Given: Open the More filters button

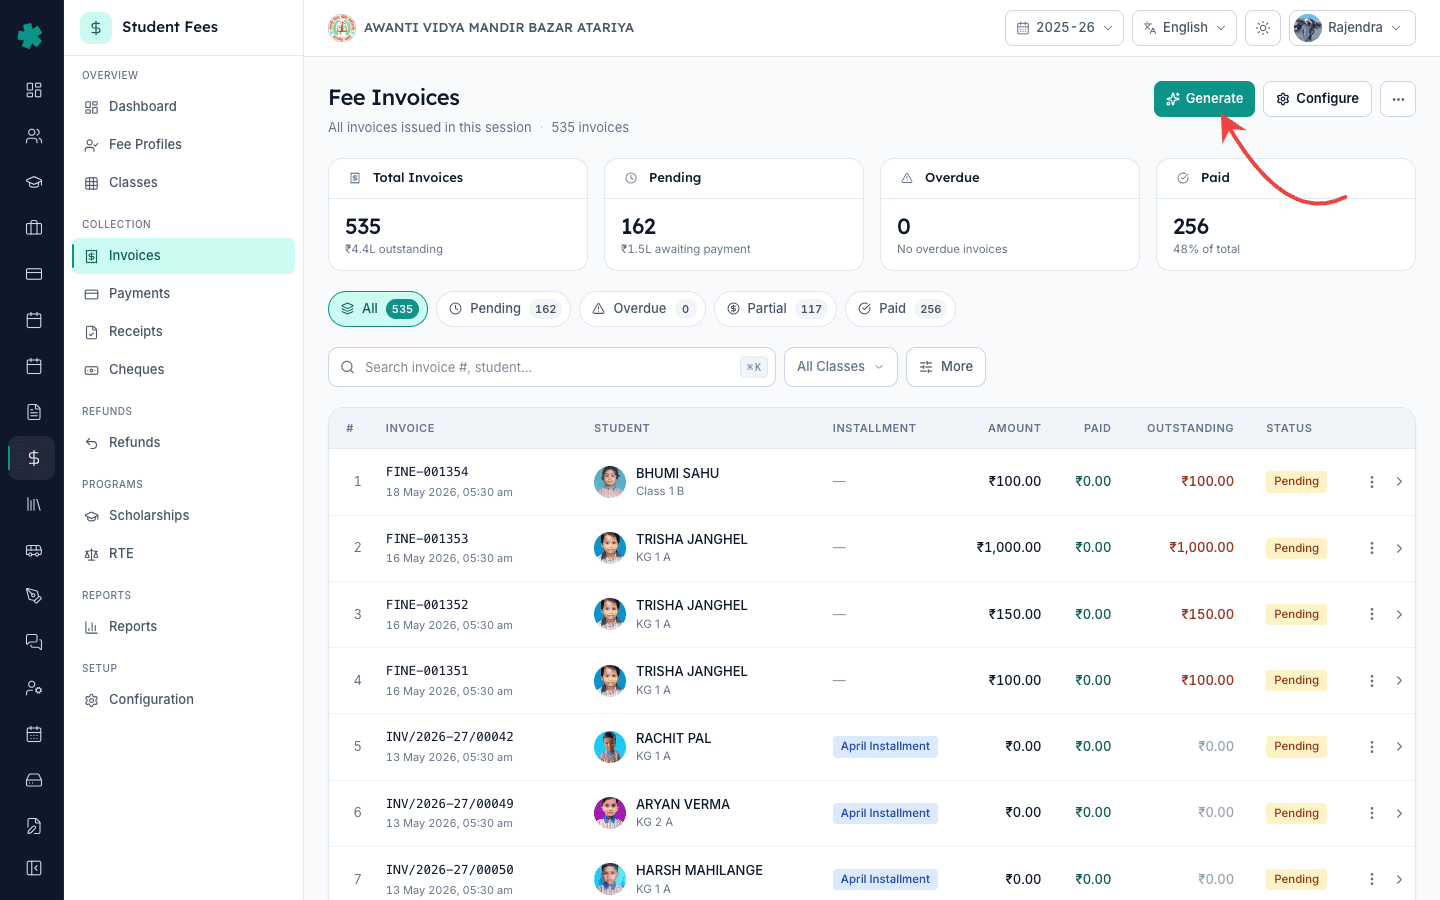Looking at the screenshot, I should click(x=946, y=367).
